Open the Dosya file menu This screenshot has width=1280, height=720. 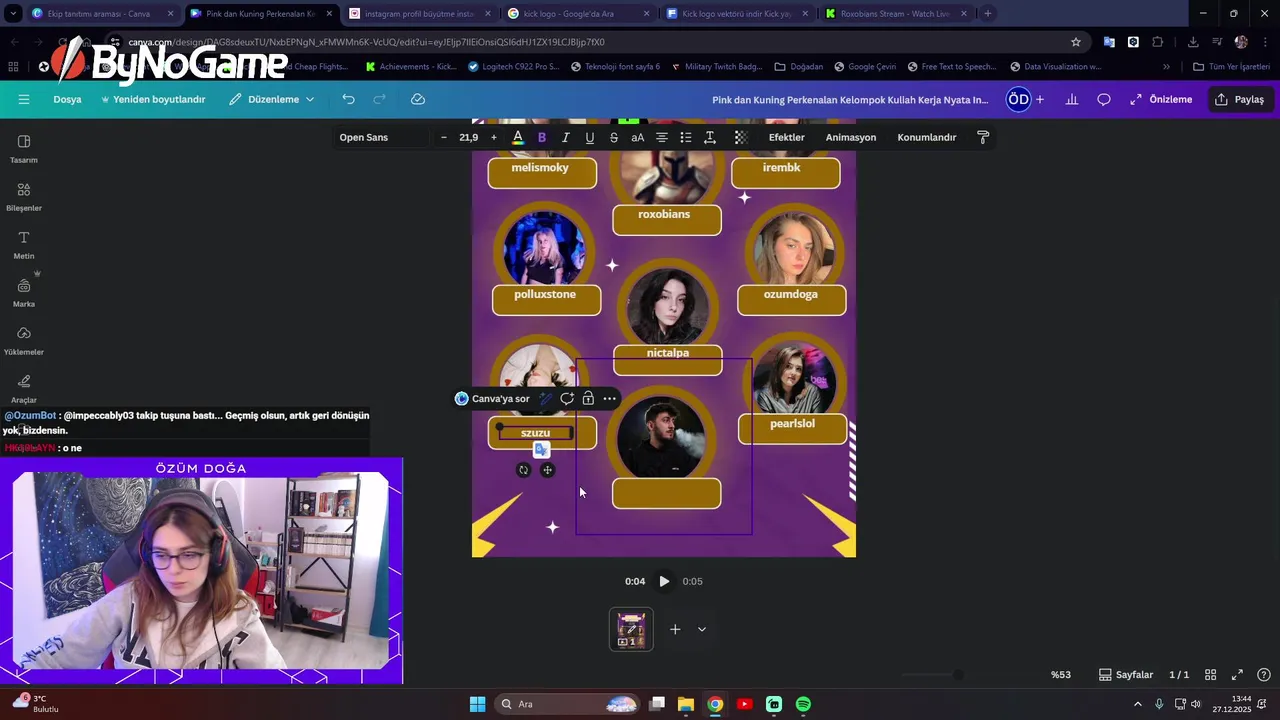pos(67,99)
